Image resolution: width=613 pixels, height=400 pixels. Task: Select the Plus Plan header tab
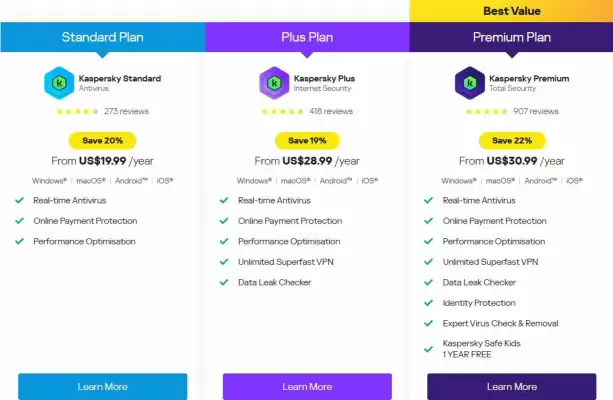(307, 37)
